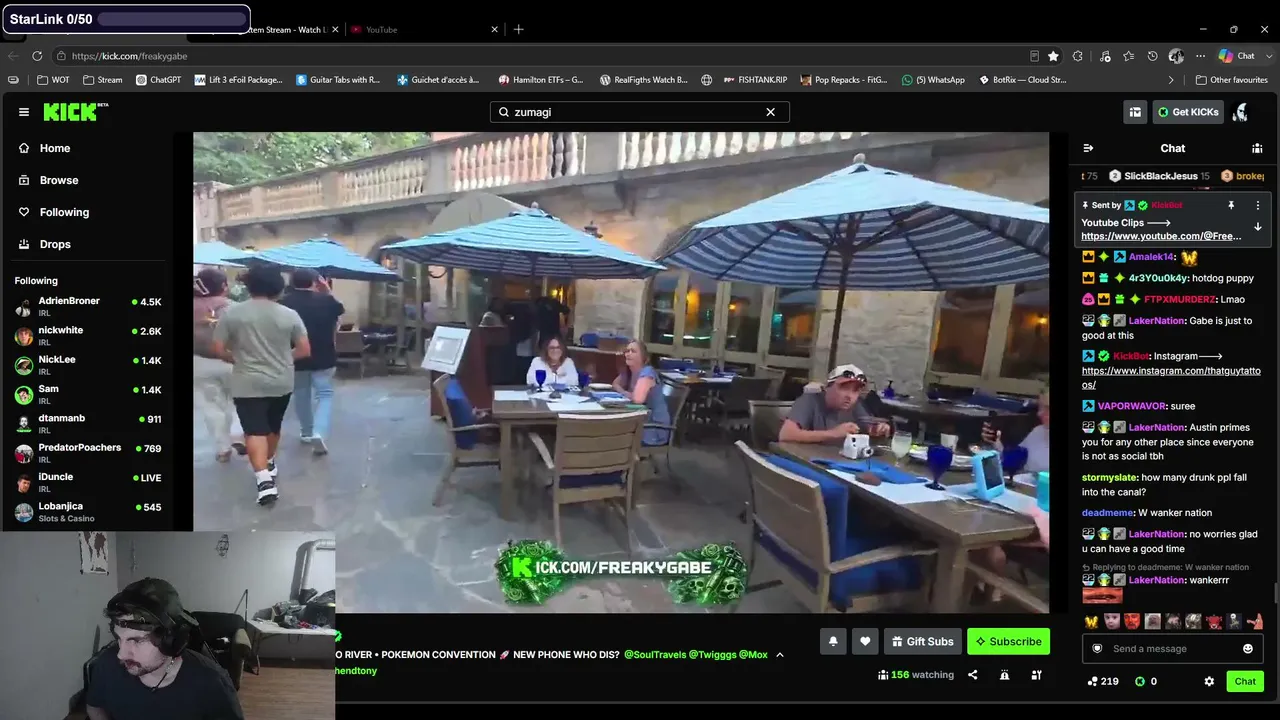This screenshot has height=720, width=1280.
Task: Share the stream via share icon
Action: (x=972, y=675)
